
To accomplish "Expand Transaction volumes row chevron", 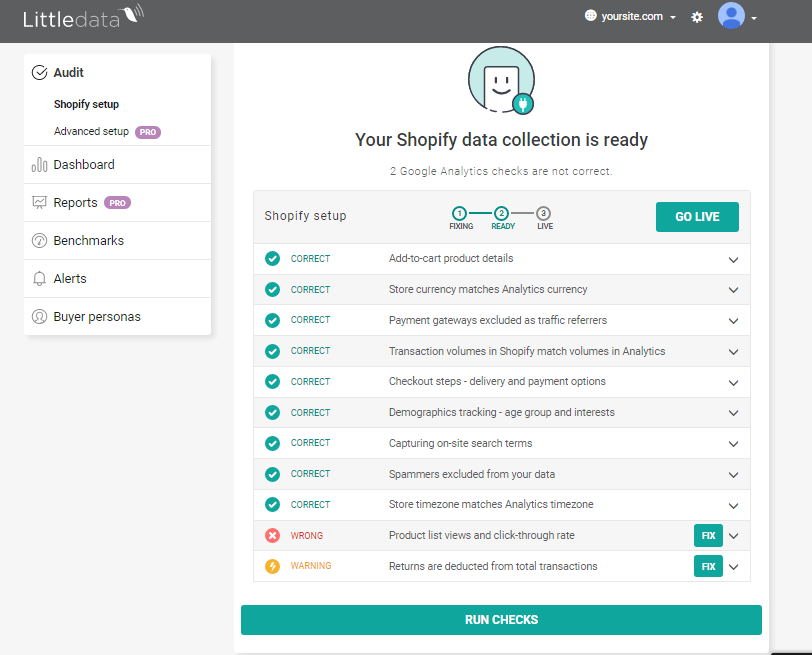I will coord(733,352).
